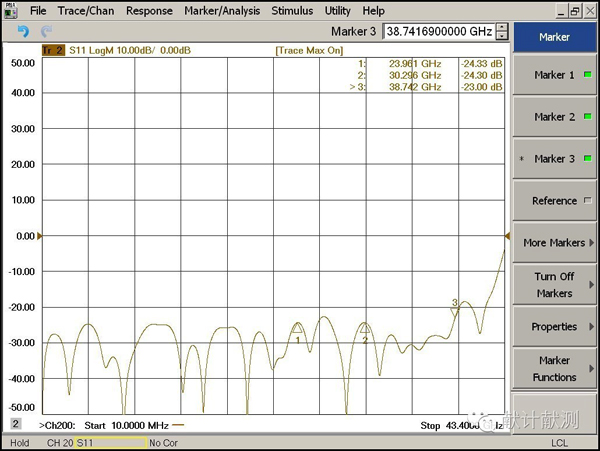Select marker 2 triangle on the trace
600x451 pixels.
[365, 328]
